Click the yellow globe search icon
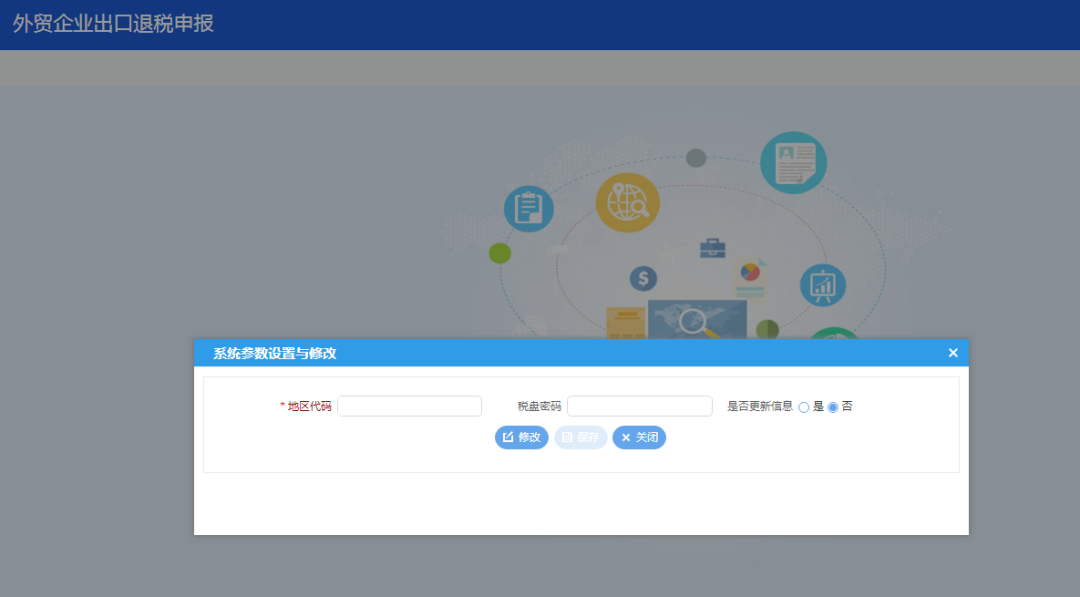The width and height of the screenshot is (1080, 597). click(x=627, y=202)
